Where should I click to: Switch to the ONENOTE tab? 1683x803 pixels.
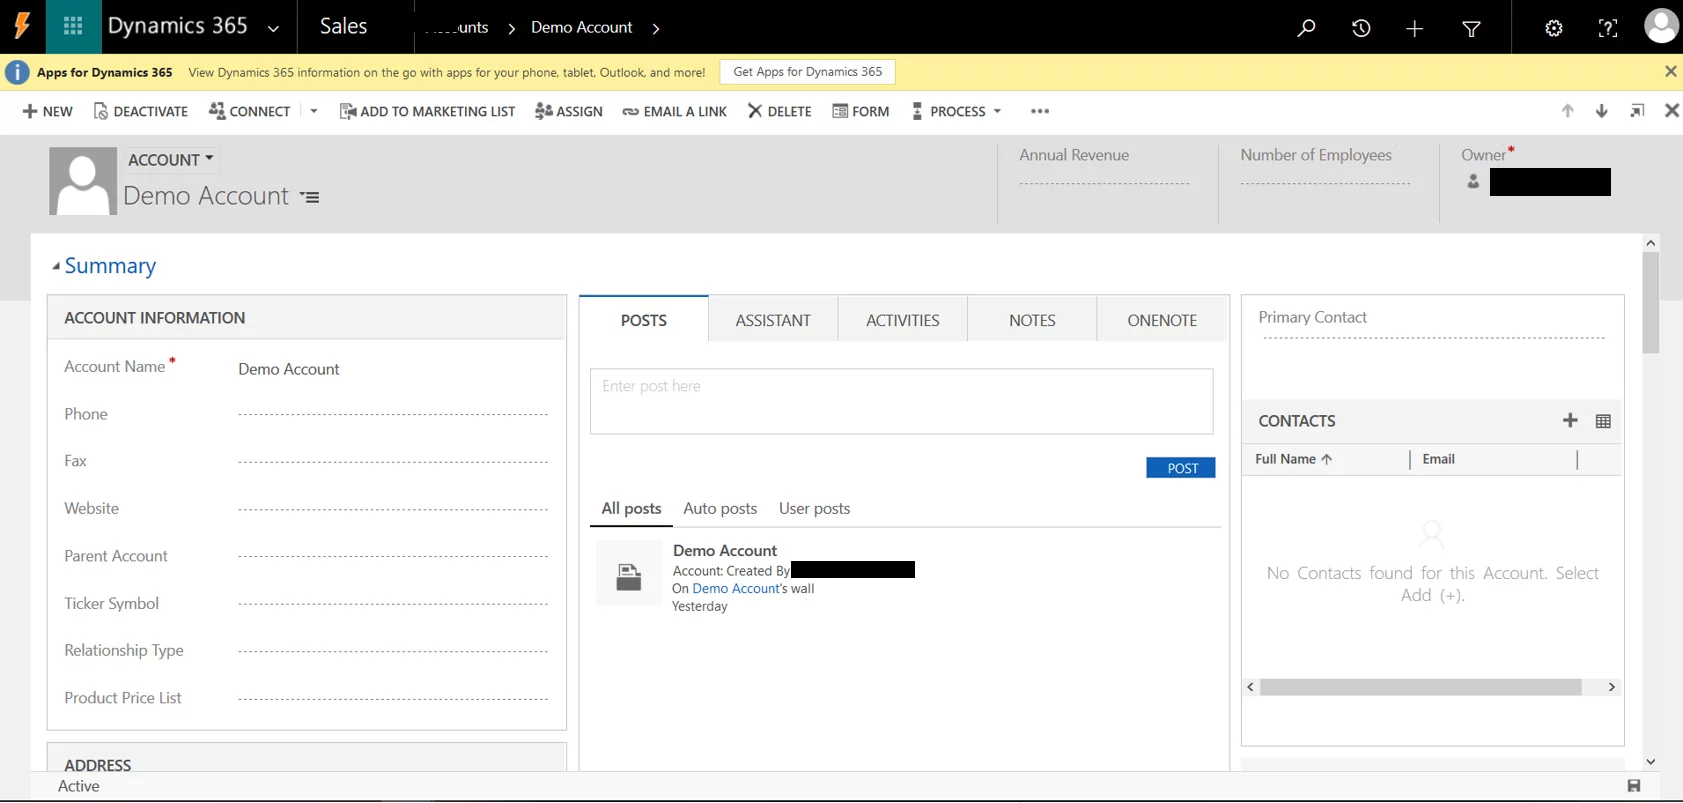(x=1162, y=320)
